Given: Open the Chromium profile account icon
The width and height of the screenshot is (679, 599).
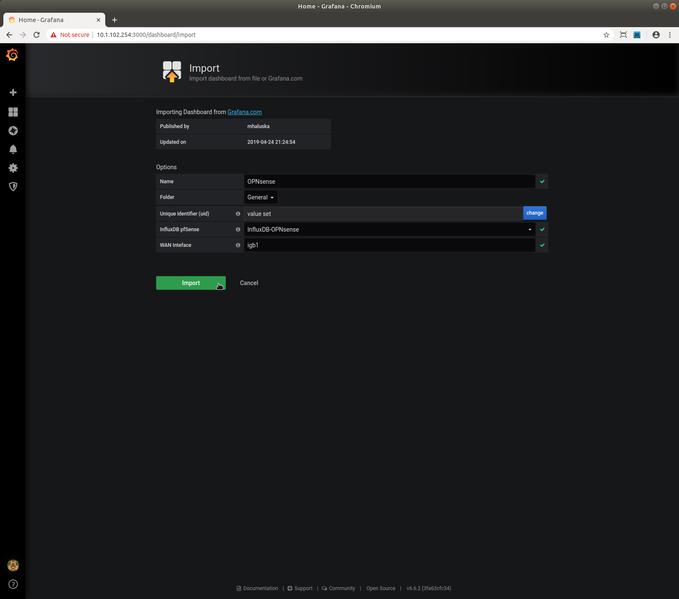Looking at the screenshot, I should tap(656, 35).
